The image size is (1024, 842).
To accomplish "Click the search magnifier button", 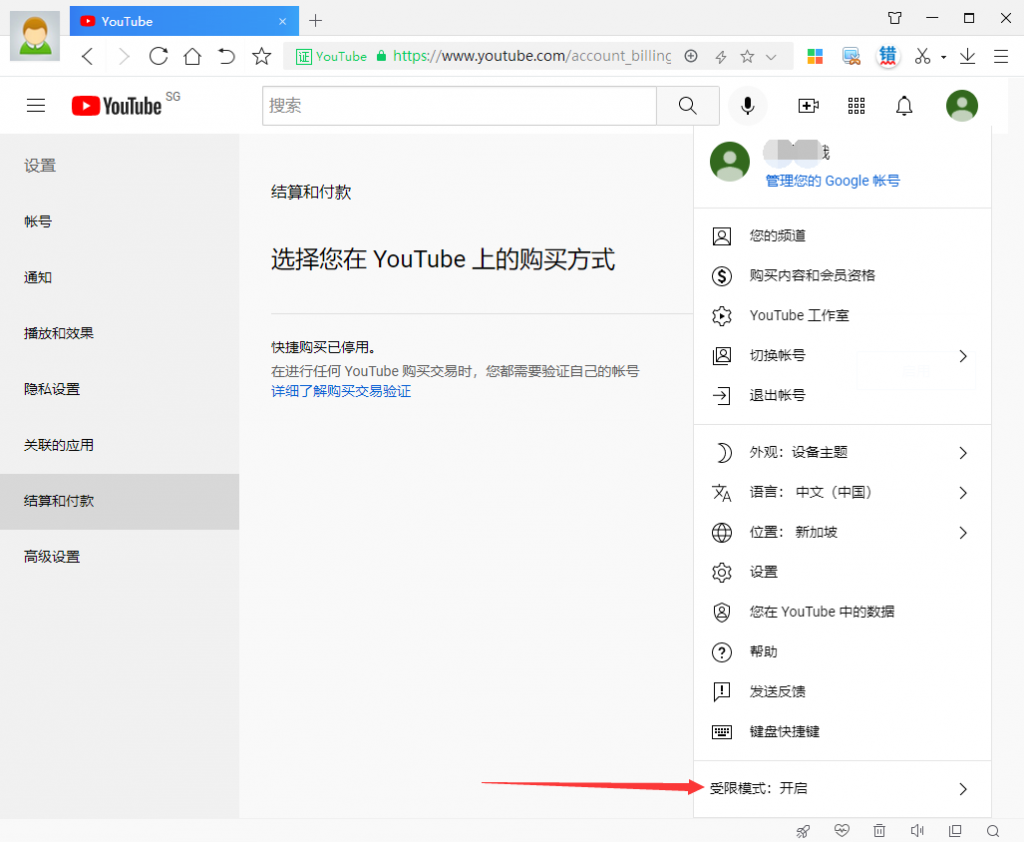I will (x=688, y=105).
